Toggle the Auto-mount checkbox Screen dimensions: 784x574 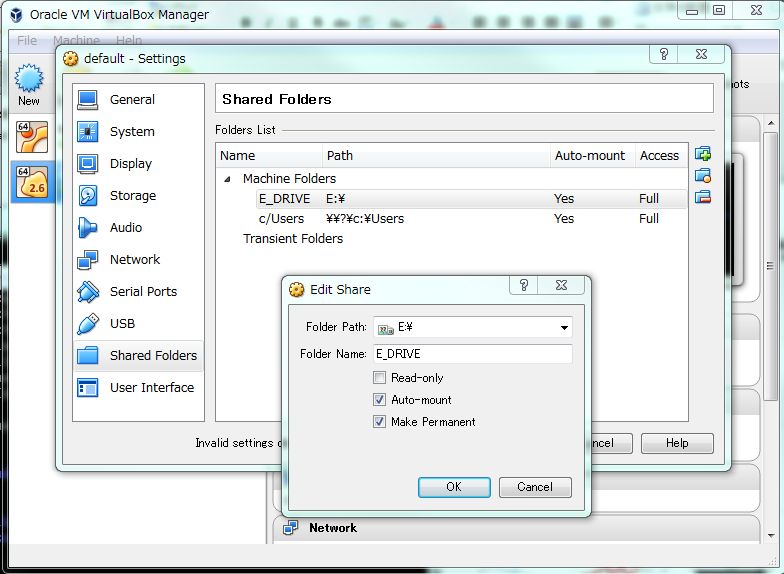[x=380, y=400]
